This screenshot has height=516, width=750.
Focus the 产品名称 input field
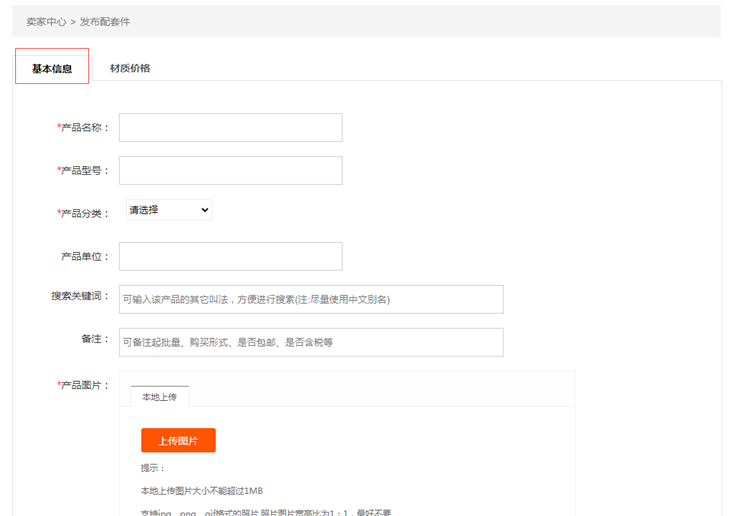coord(230,128)
